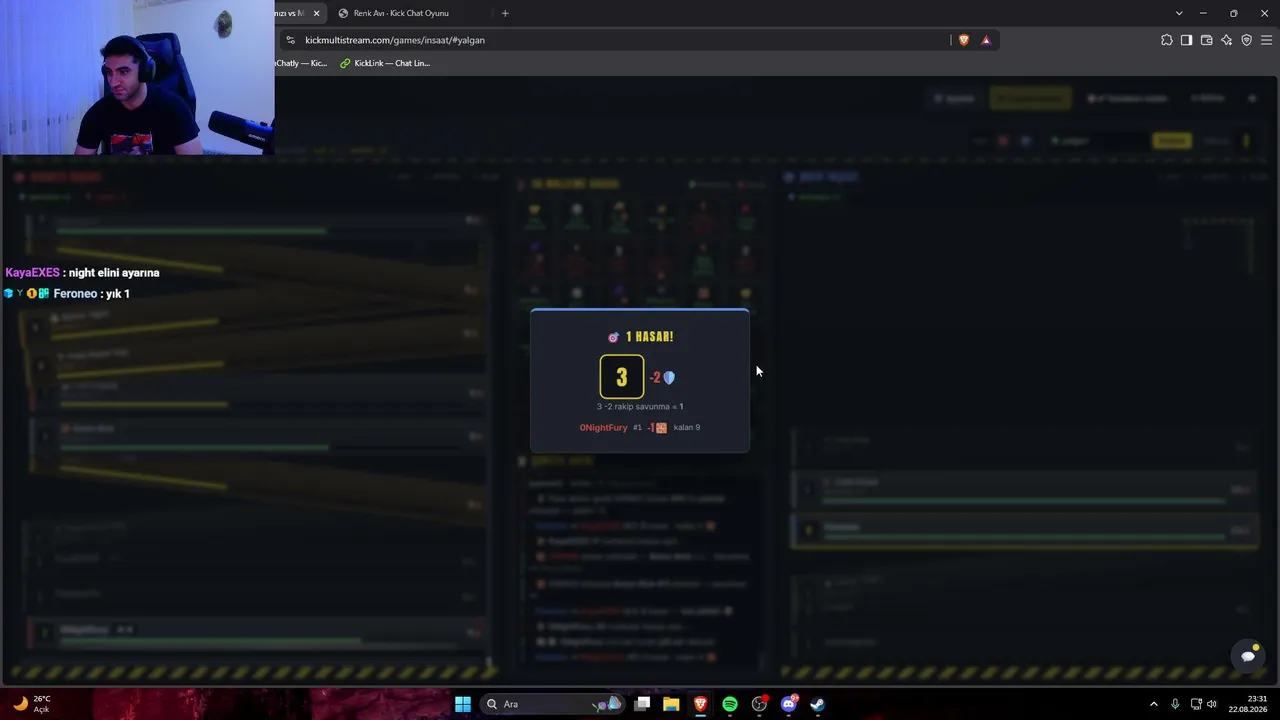Open the chat bubble widget icon
This screenshot has width=1280, height=720.
point(1248,656)
